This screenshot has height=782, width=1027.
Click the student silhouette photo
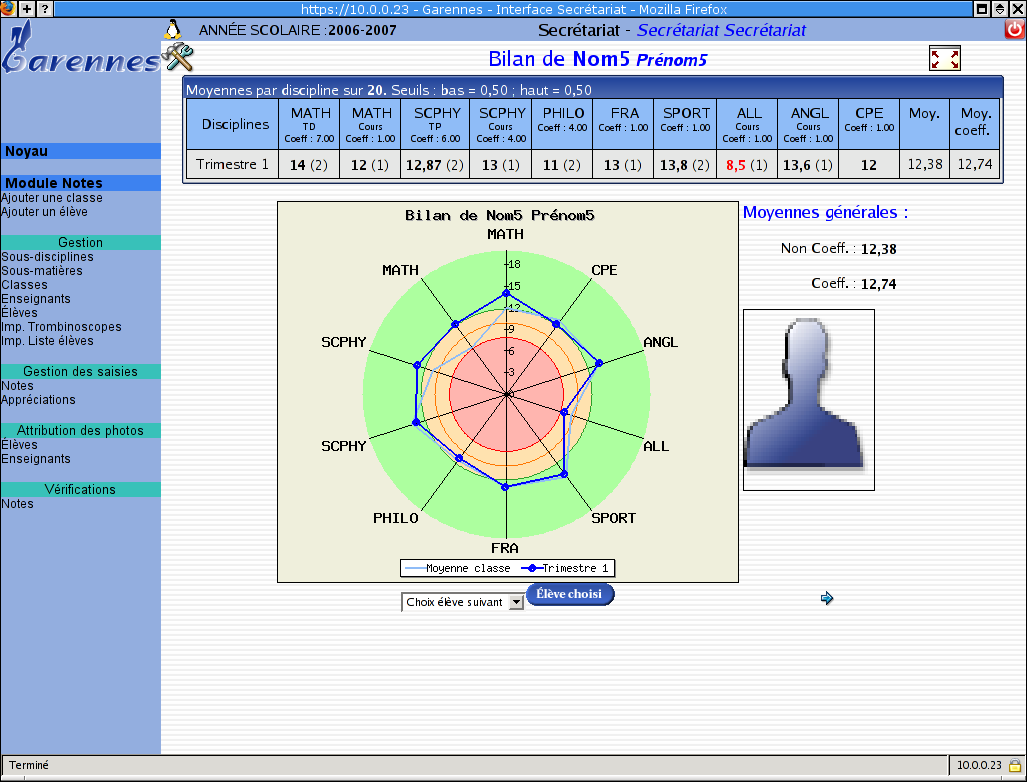point(808,400)
